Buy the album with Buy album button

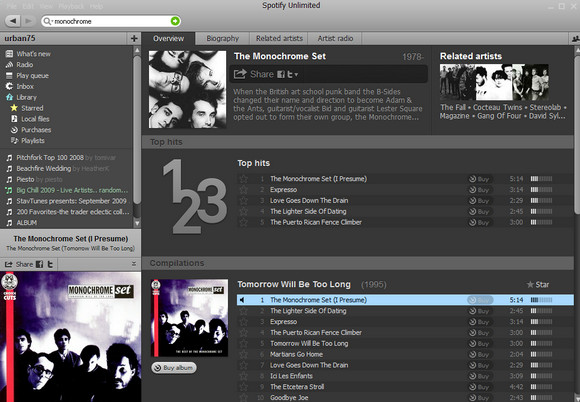click(174, 368)
